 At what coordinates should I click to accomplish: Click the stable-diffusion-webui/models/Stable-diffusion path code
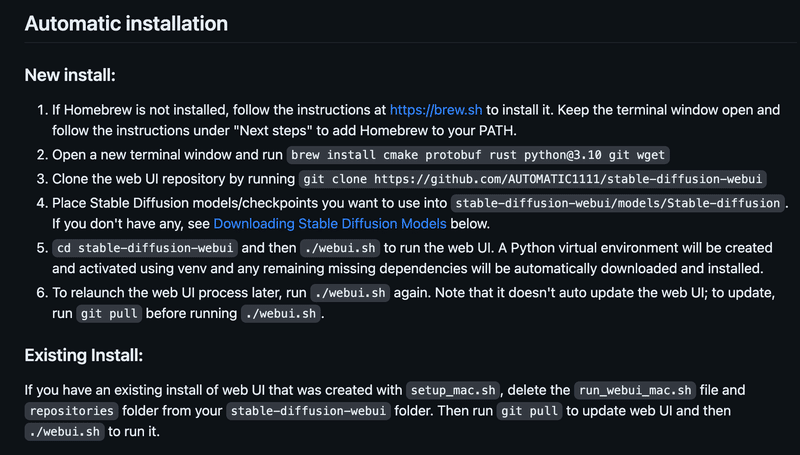point(618,203)
